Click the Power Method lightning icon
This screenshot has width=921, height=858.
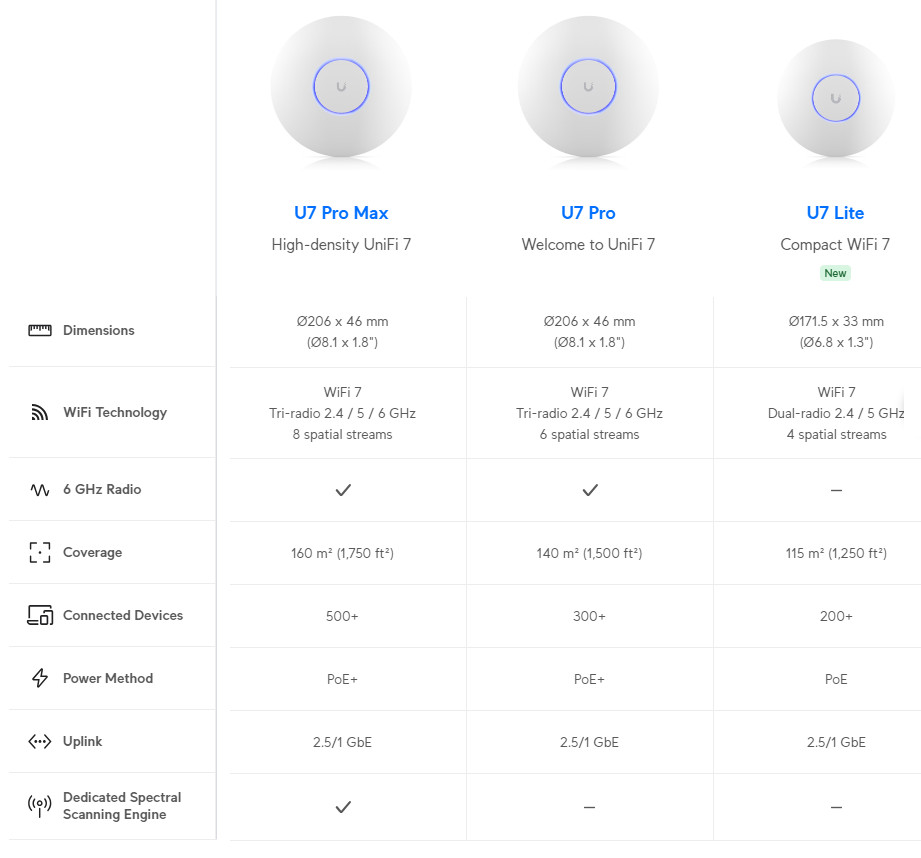40,678
